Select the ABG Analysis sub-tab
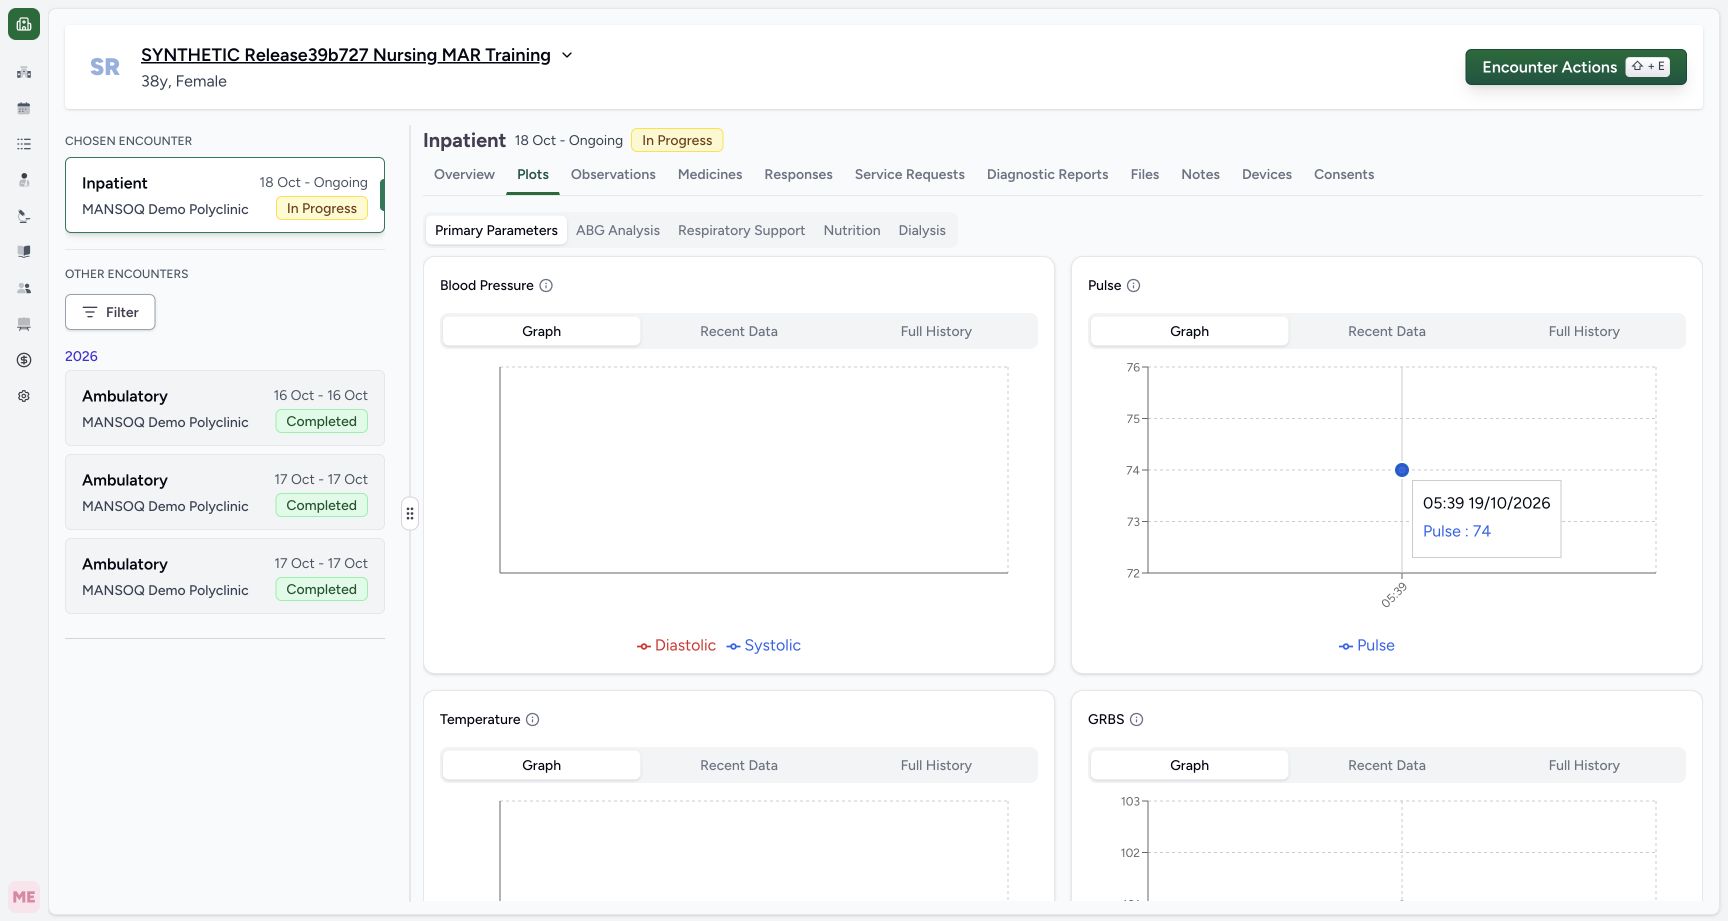The height and width of the screenshot is (921, 1728). pyautogui.click(x=618, y=230)
